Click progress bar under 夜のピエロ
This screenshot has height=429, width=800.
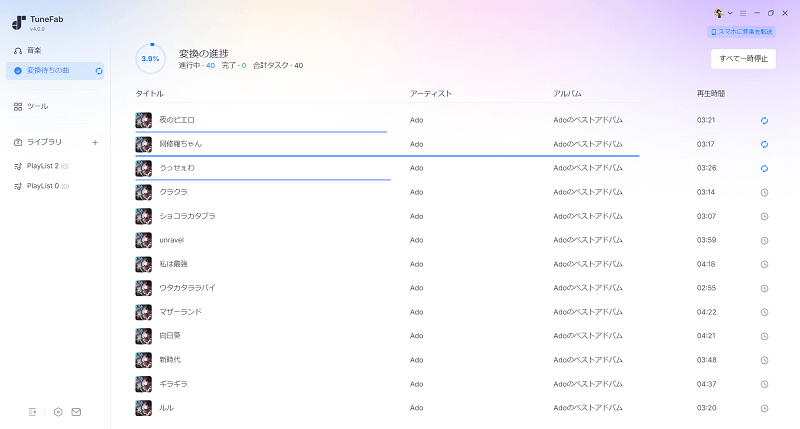click(261, 132)
